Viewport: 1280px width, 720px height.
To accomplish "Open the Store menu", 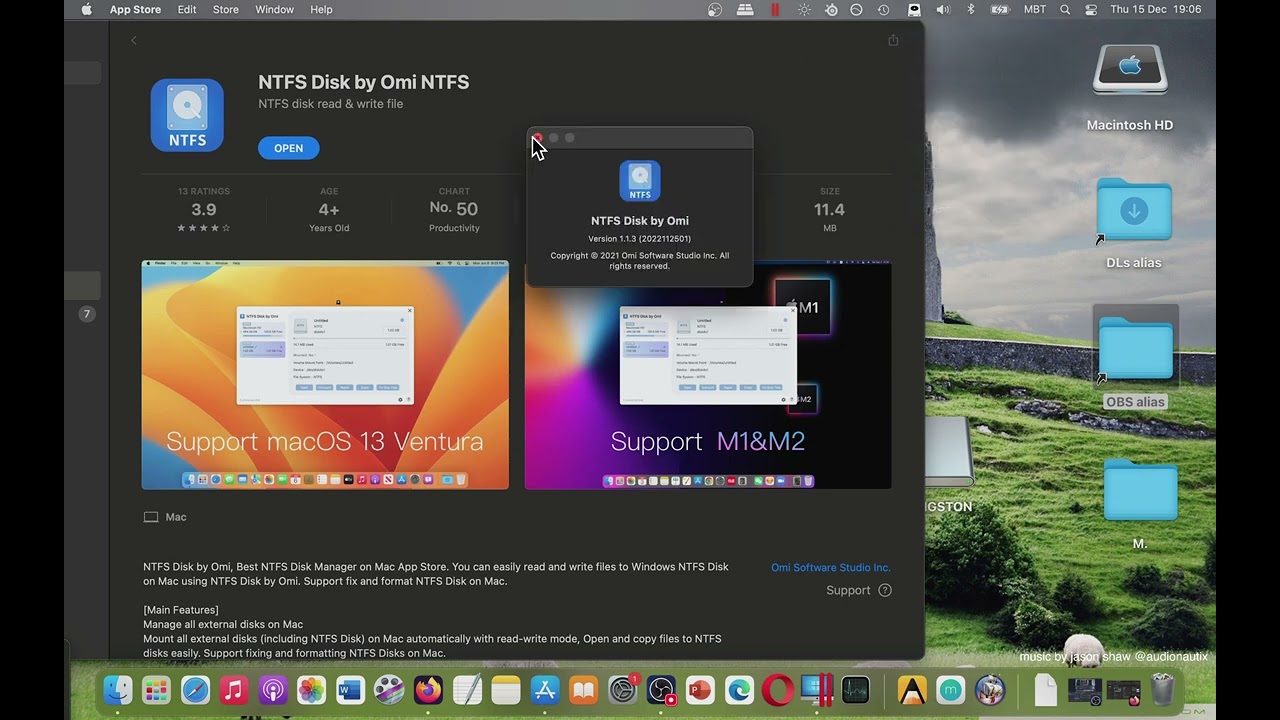I will pyautogui.click(x=226, y=9).
